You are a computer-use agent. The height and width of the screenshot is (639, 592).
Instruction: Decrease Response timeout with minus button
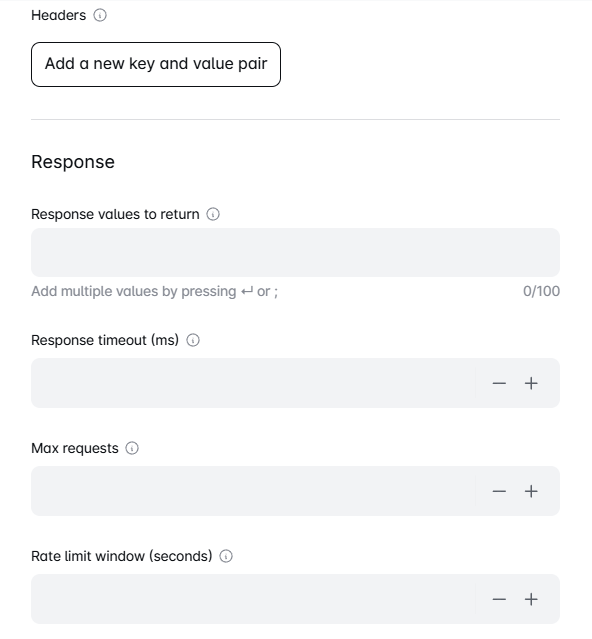[499, 383]
